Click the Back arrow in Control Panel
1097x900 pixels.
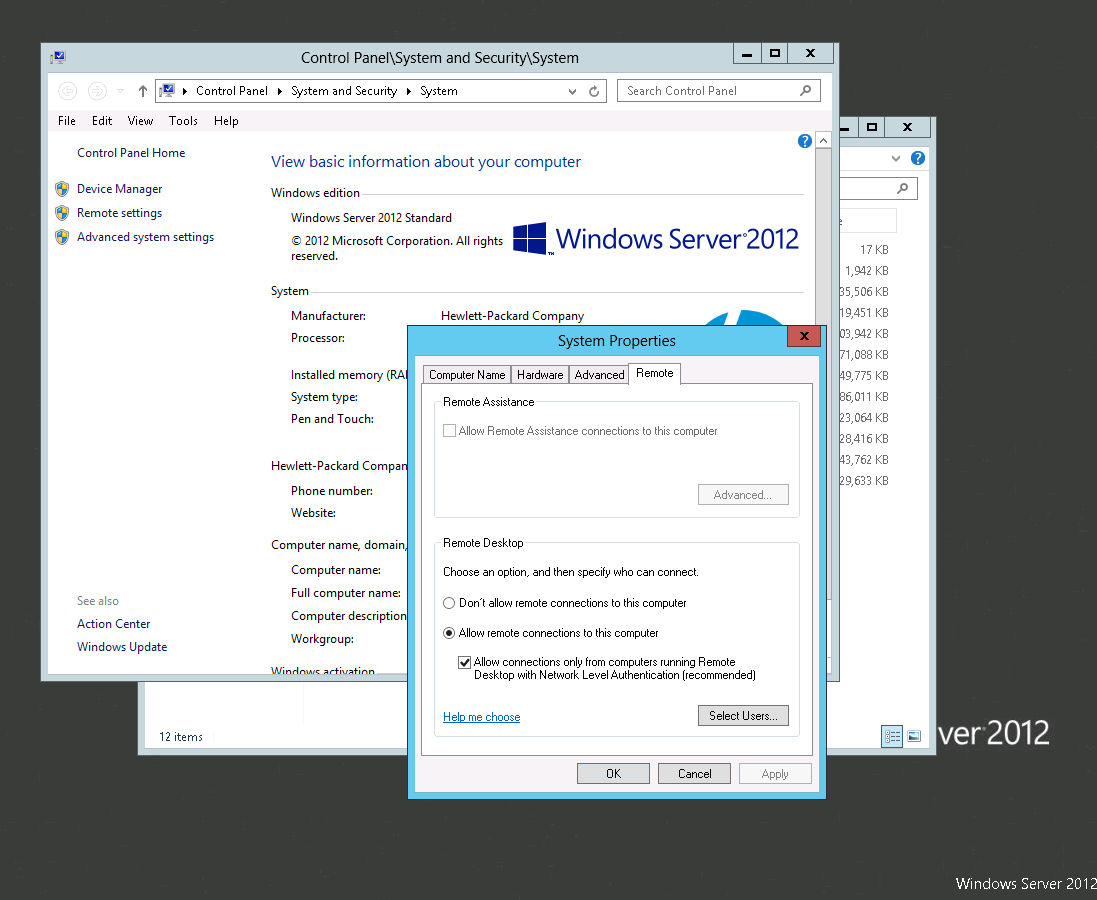(x=67, y=91)
